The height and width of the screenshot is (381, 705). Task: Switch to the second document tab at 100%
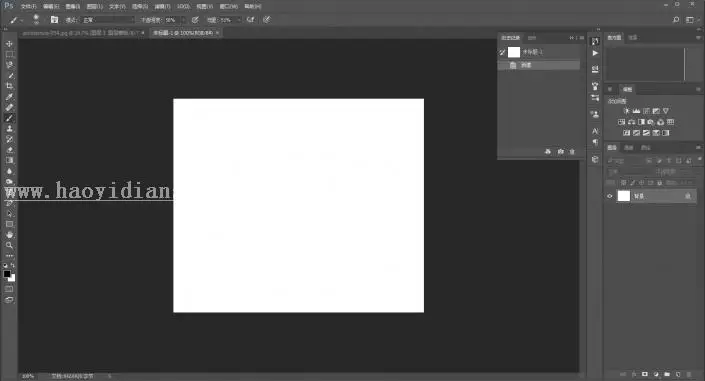(183, 33)
